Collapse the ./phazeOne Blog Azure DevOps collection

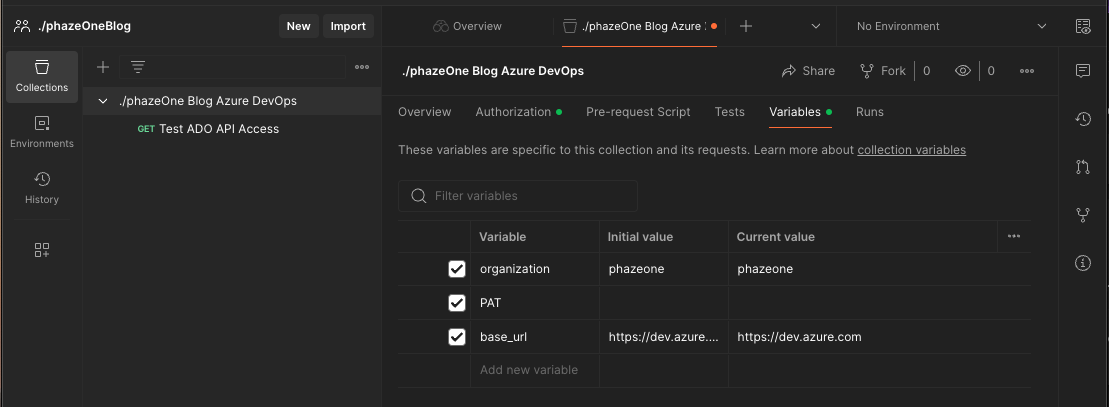click(x=103, y=101)
